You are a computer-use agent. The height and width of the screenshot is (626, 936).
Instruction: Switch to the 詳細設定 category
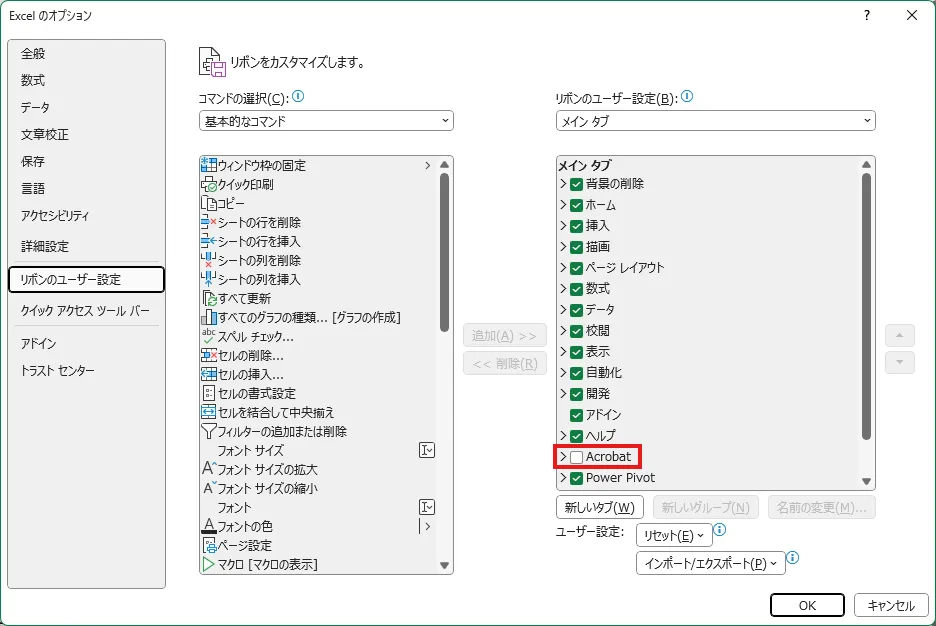pos(45,246)
